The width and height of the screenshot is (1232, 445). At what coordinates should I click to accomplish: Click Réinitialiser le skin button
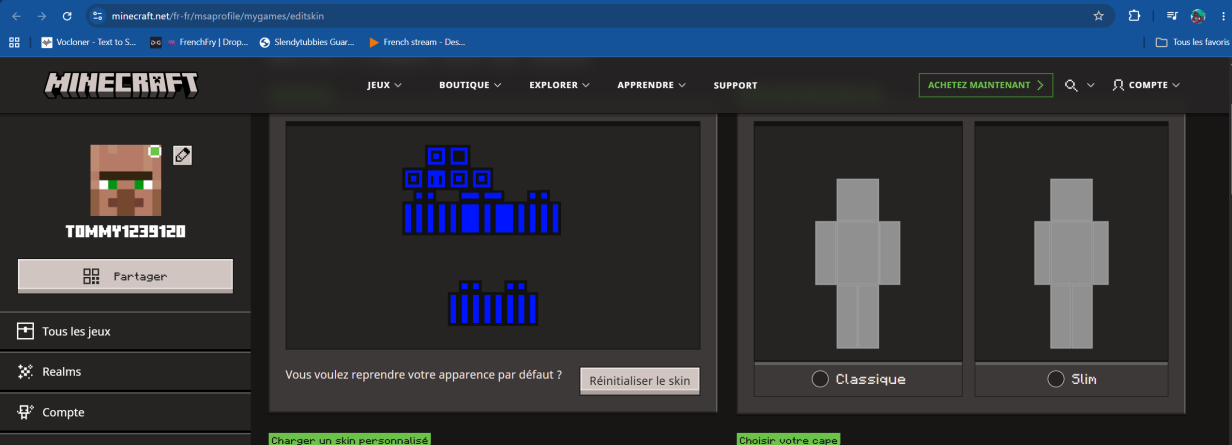640,381
